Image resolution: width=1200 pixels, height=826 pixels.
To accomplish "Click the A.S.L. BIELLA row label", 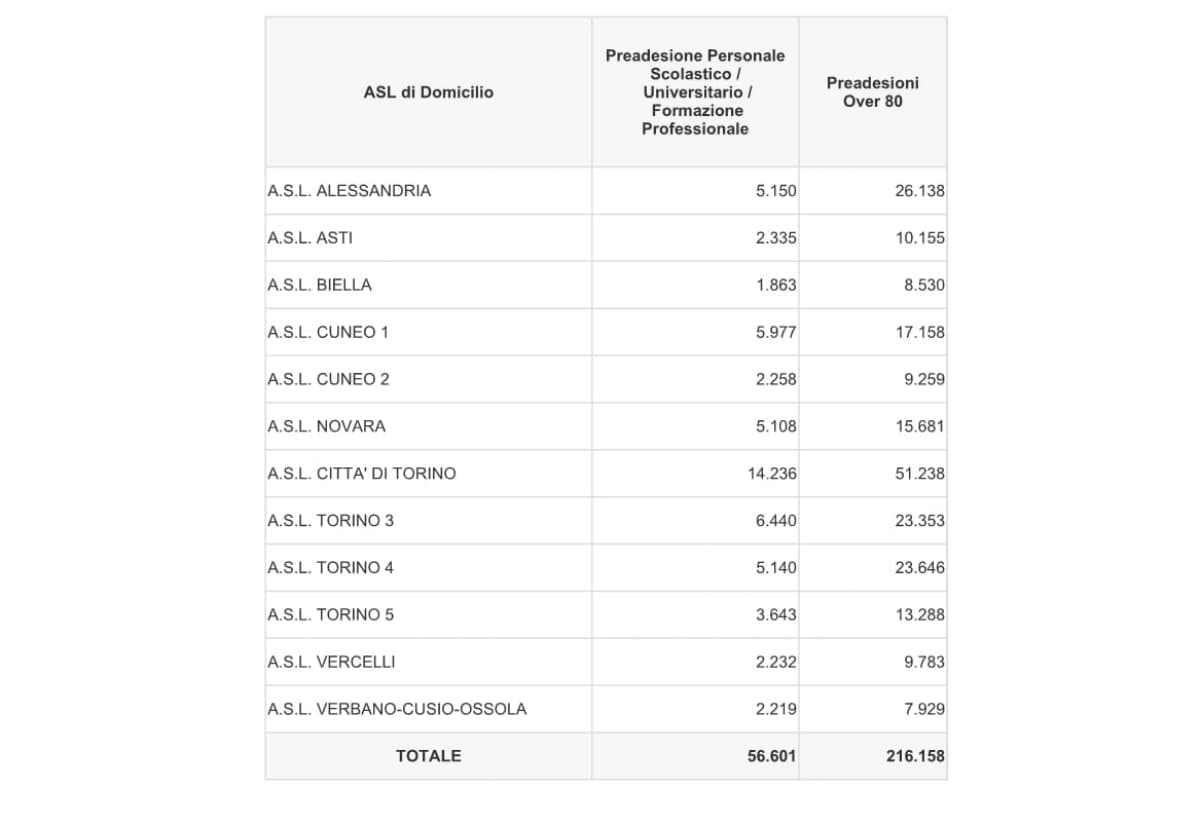I will pos(319,285).
